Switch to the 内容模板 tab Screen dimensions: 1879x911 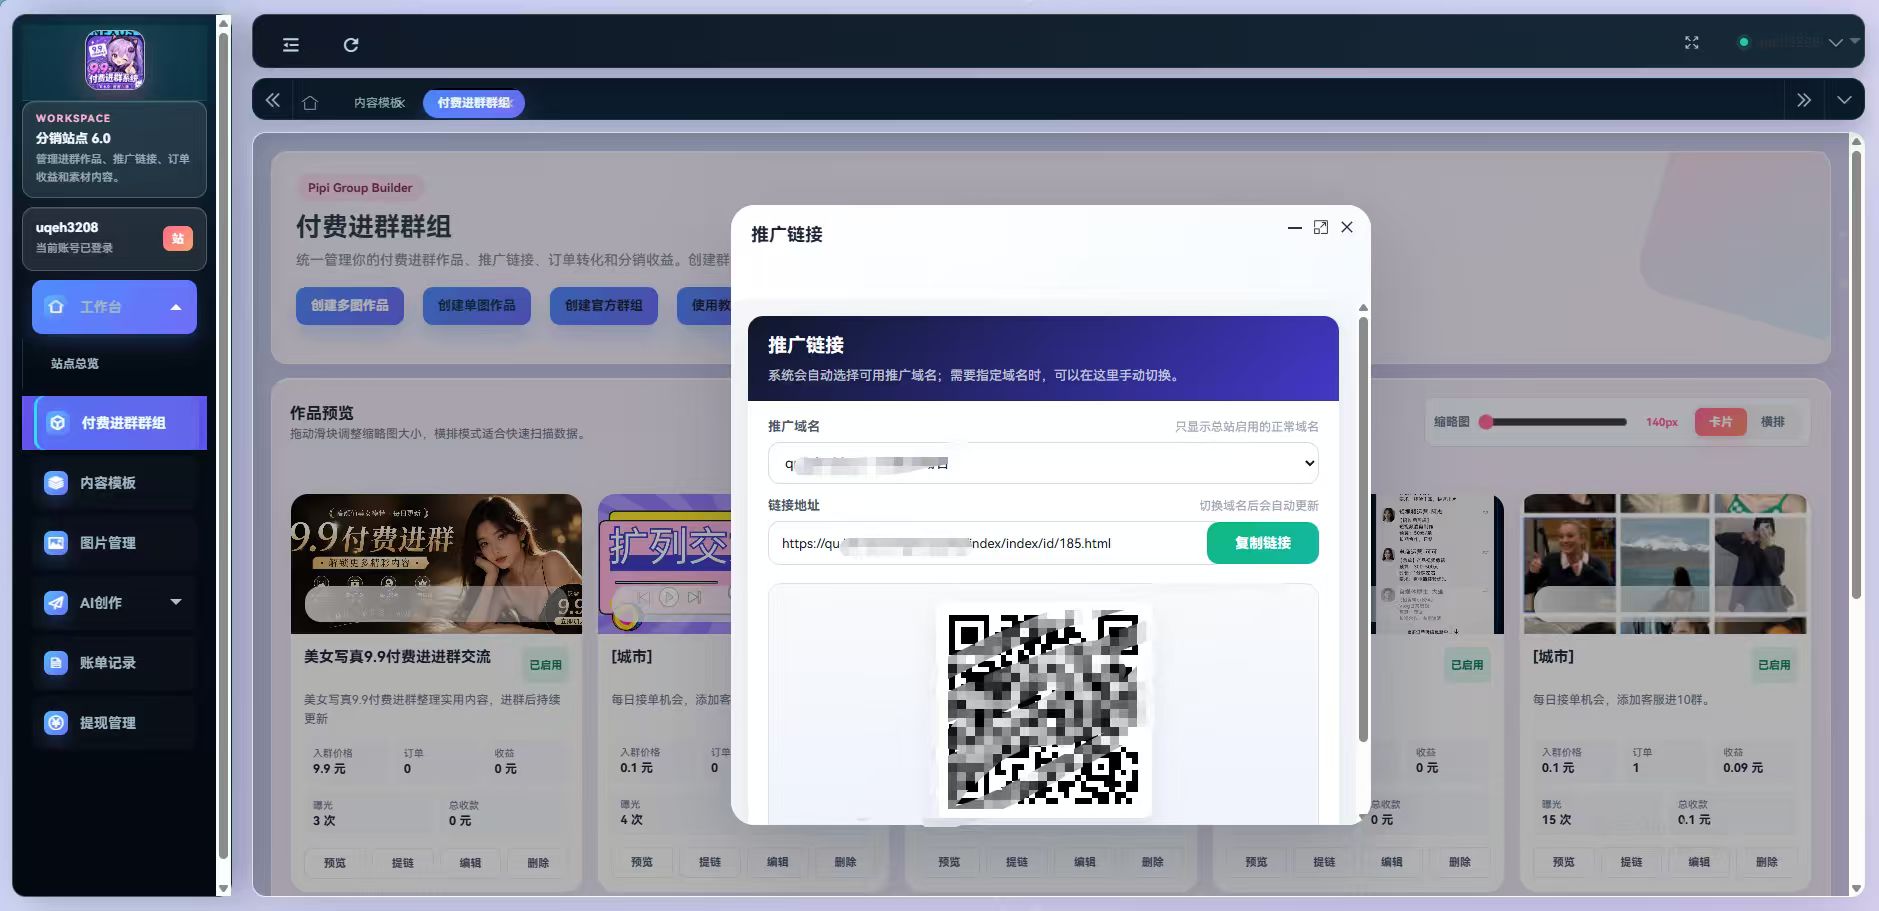(x=379, y=103)
